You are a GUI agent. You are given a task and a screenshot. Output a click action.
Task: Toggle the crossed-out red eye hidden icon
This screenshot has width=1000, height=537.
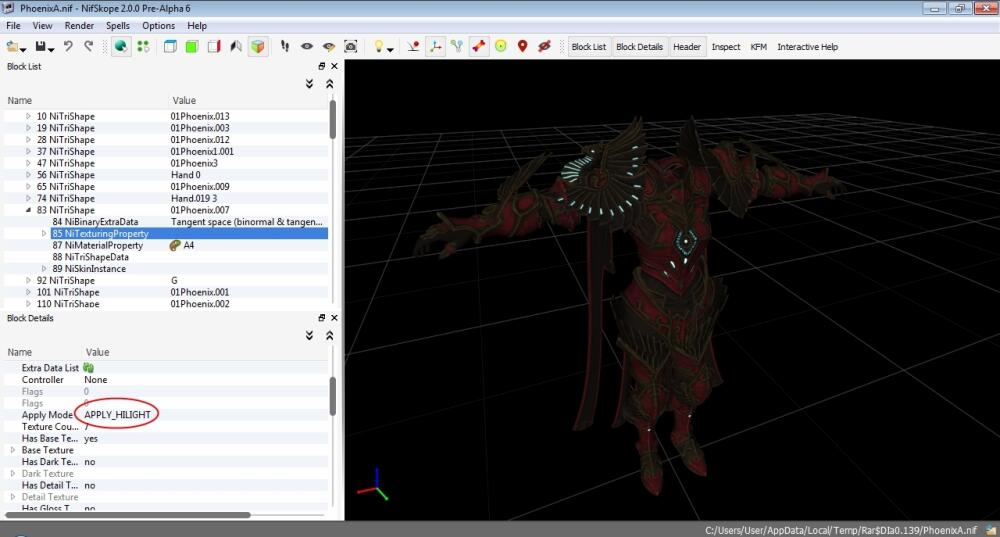pos(544,46)
